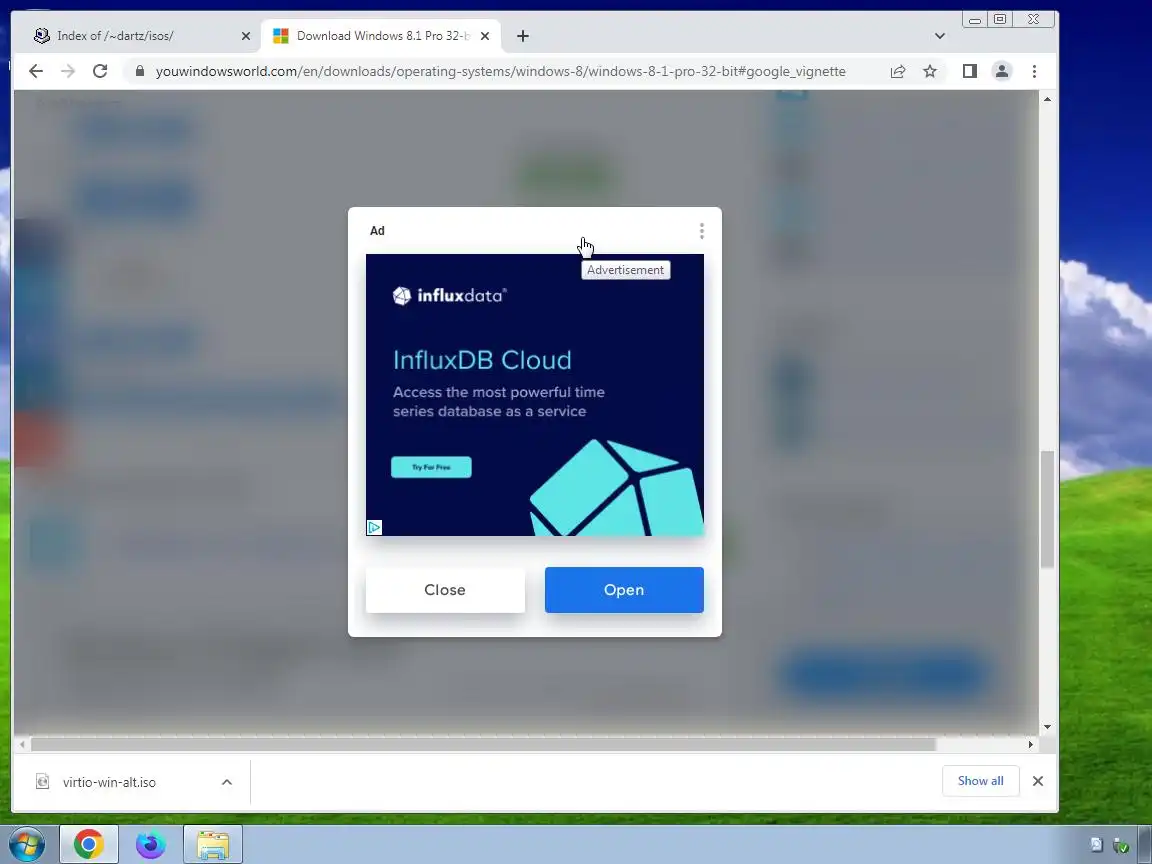Open the Windows Start menu

[26, 845]
